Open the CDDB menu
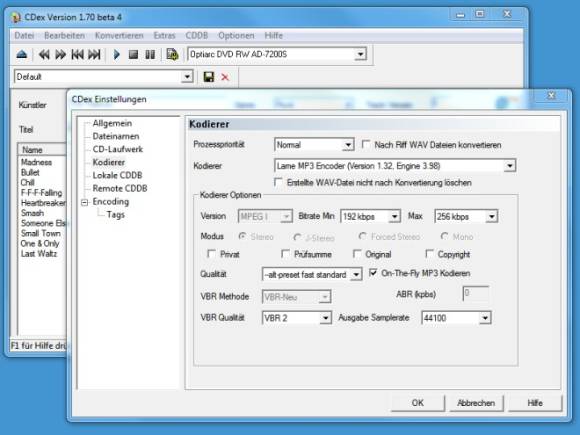Screen dimensions: 580x435 (x=196, y=36)
